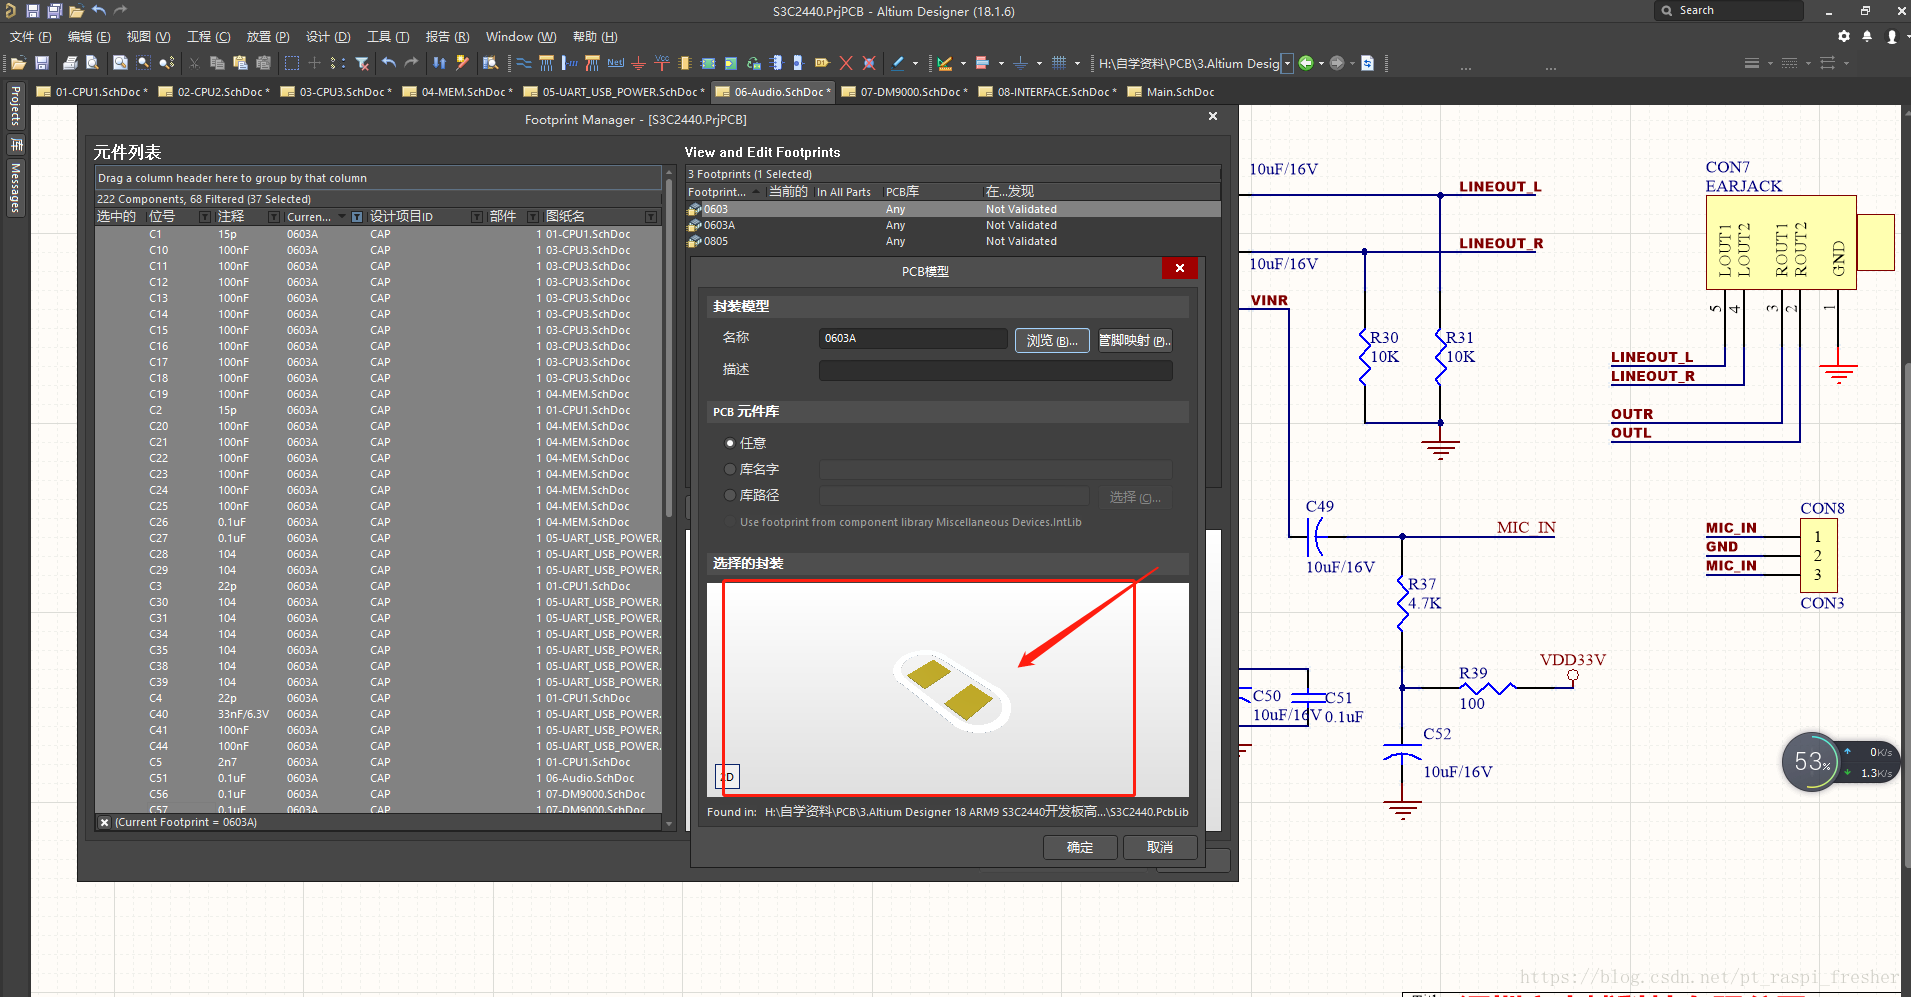Click the footprint 名称 input field
The height and width of the screenshot is (997, 1911).
[x=913, y=338]
